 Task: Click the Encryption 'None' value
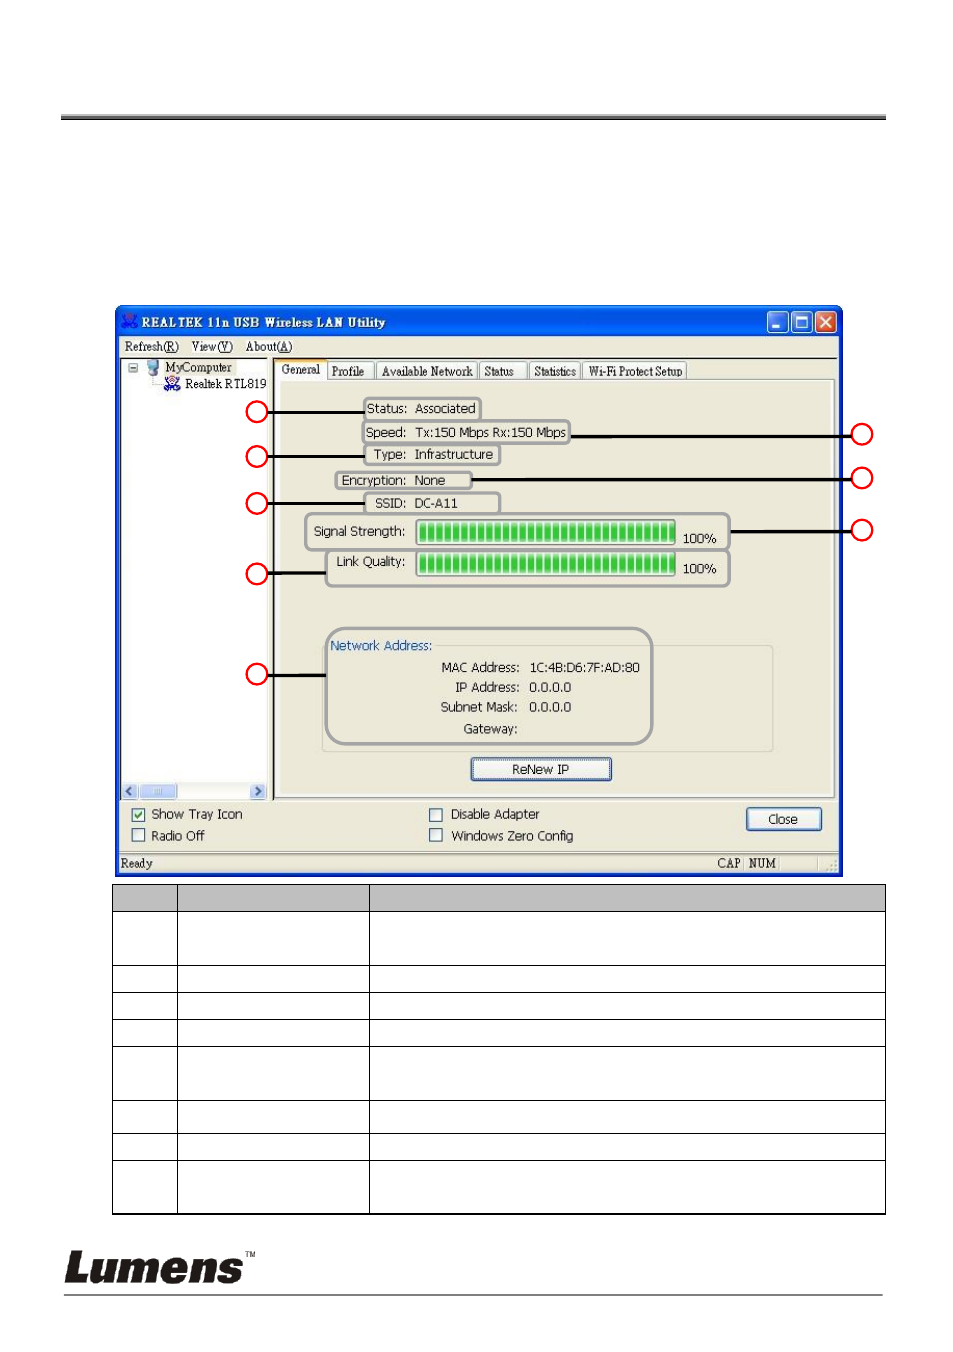pos(430,480)
